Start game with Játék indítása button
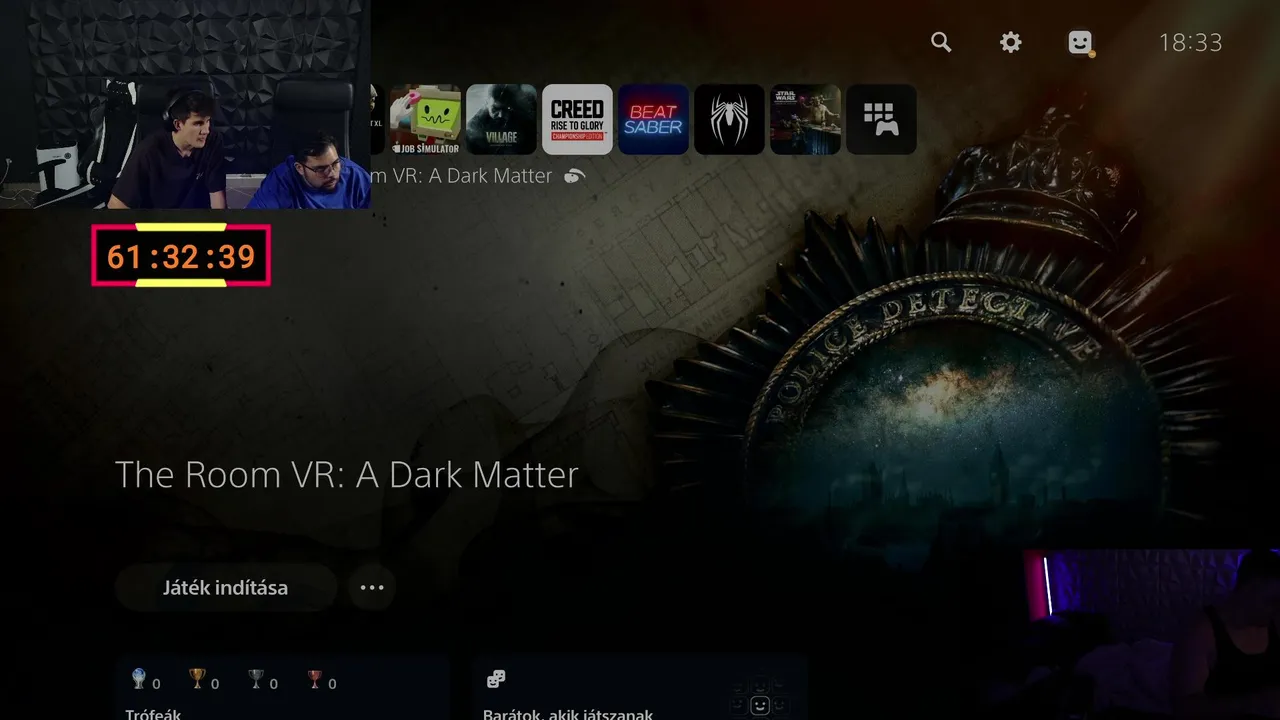The width and height of the screenshot is (1280, 720). point(226,587)
